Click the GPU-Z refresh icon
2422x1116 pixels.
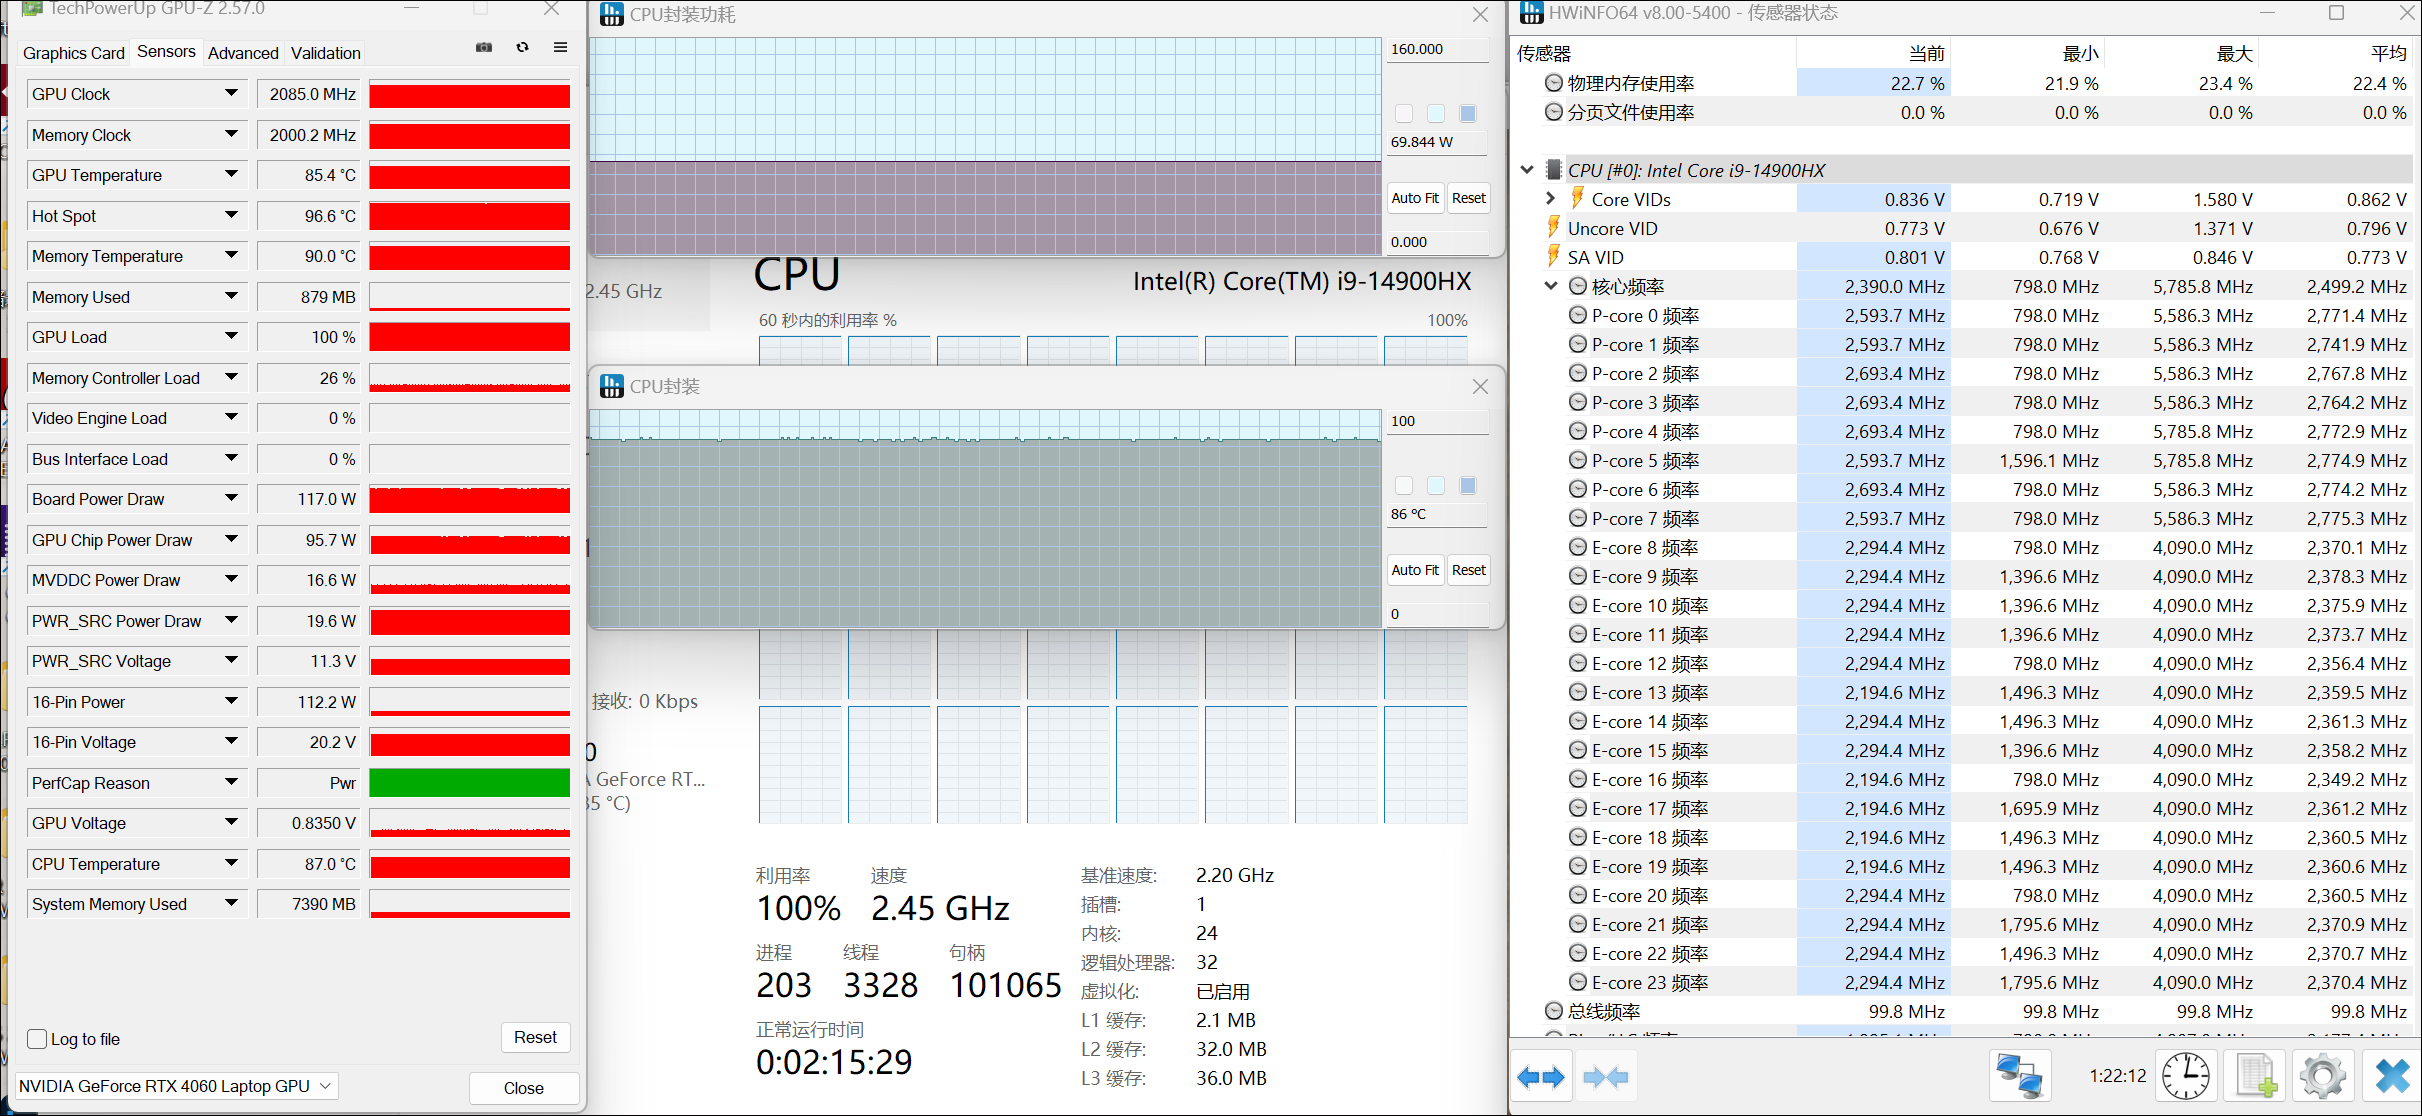[522, 48]
